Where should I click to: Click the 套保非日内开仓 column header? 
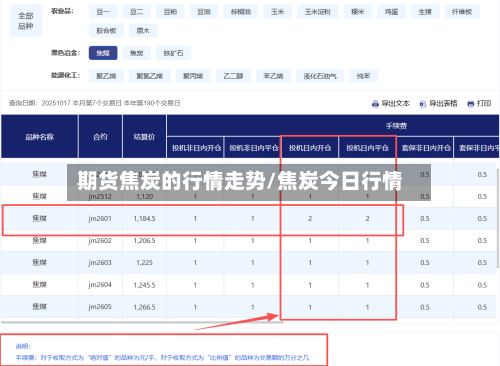pos(426,148)
